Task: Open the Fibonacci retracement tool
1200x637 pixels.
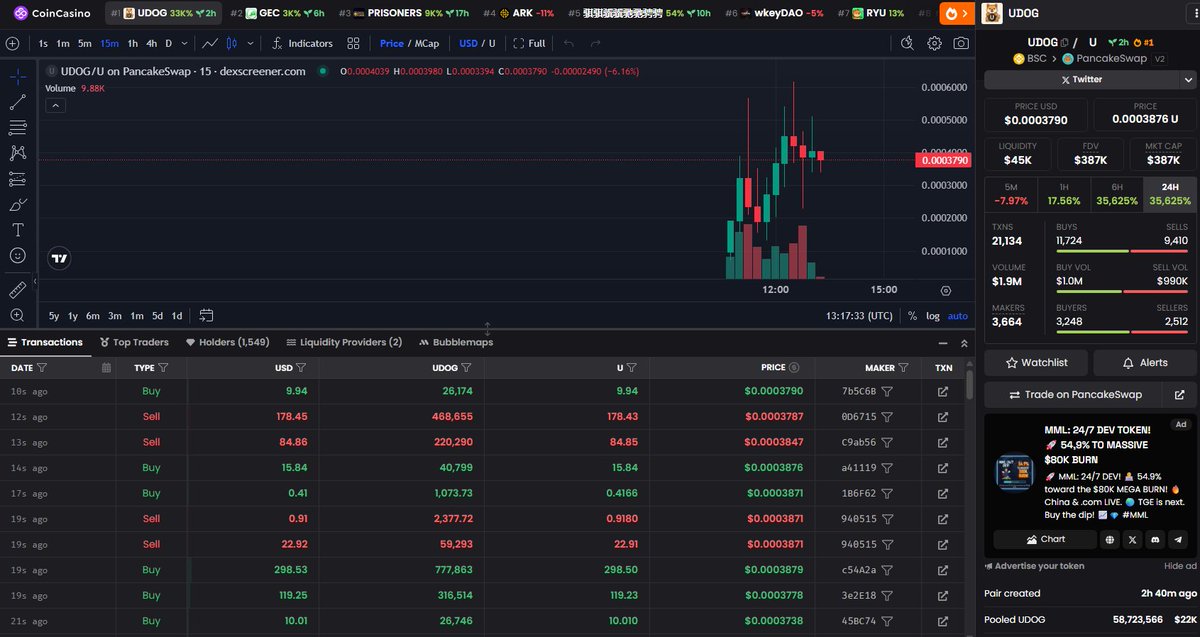Action: tap(17, 128)
